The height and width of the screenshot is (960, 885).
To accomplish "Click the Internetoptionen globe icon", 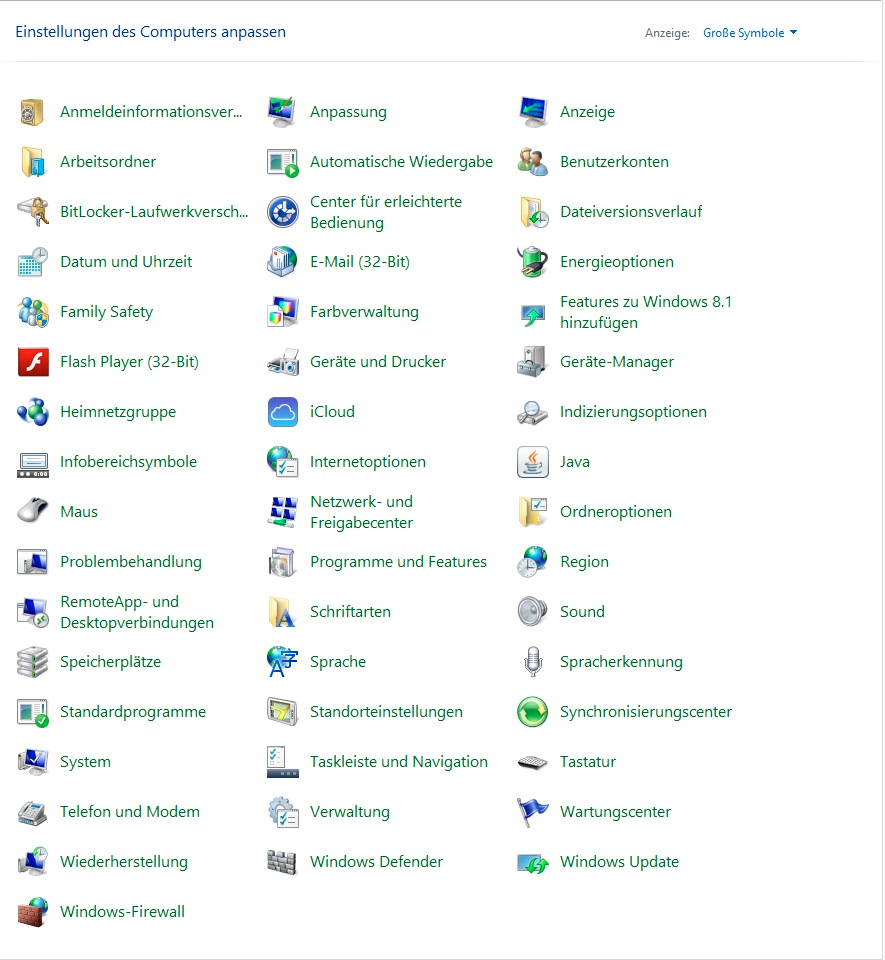I will click(x=282, y=462).
